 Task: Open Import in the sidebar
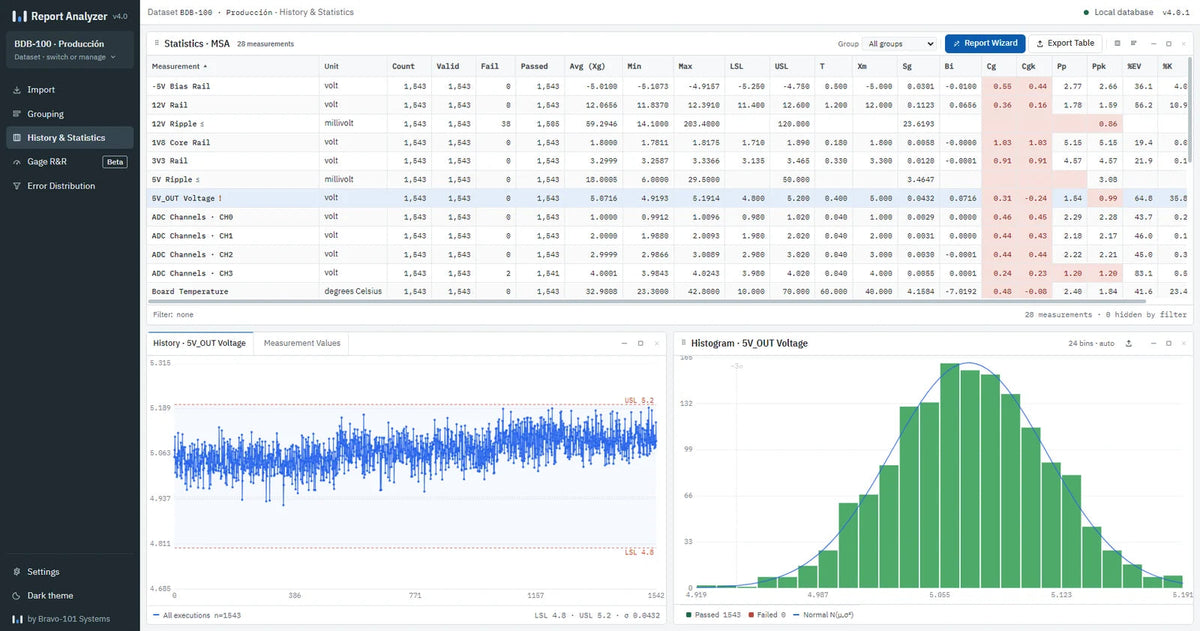(x=69, y=90)
